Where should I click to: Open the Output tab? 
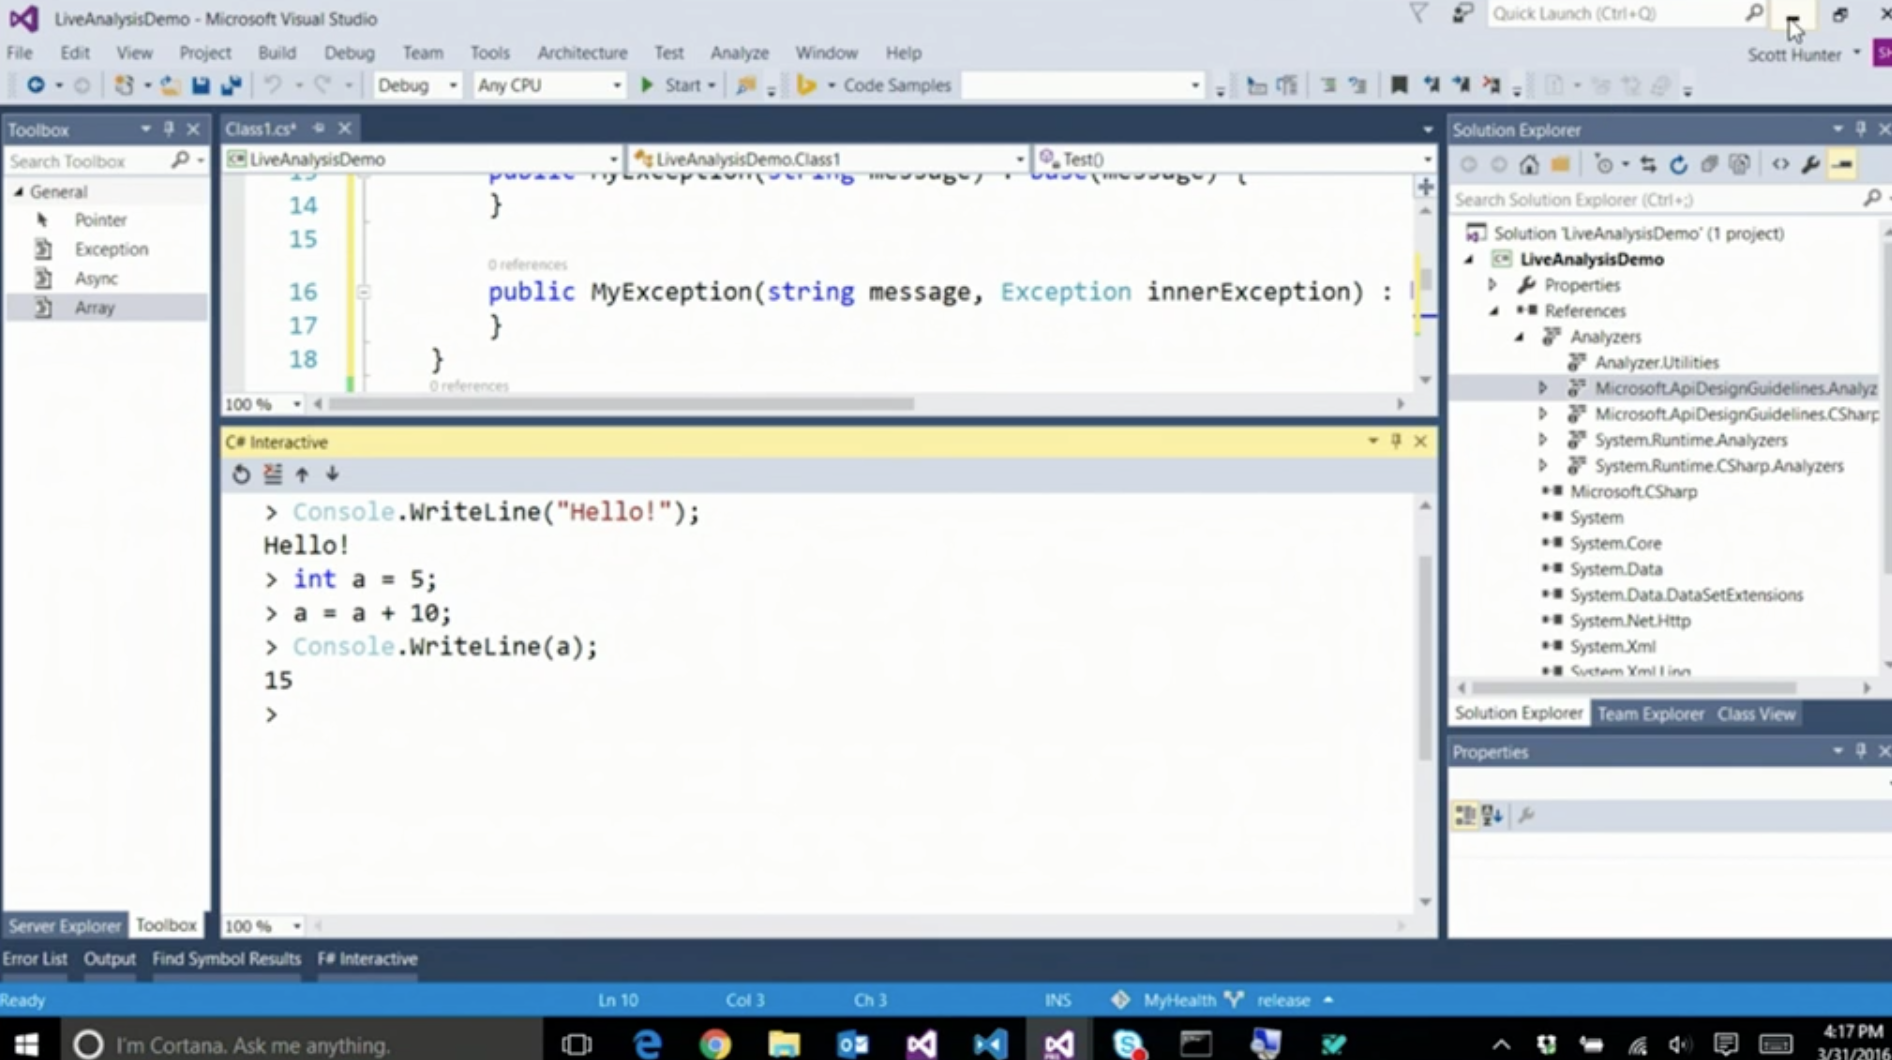pyautogui.click(x=109, y=959)
